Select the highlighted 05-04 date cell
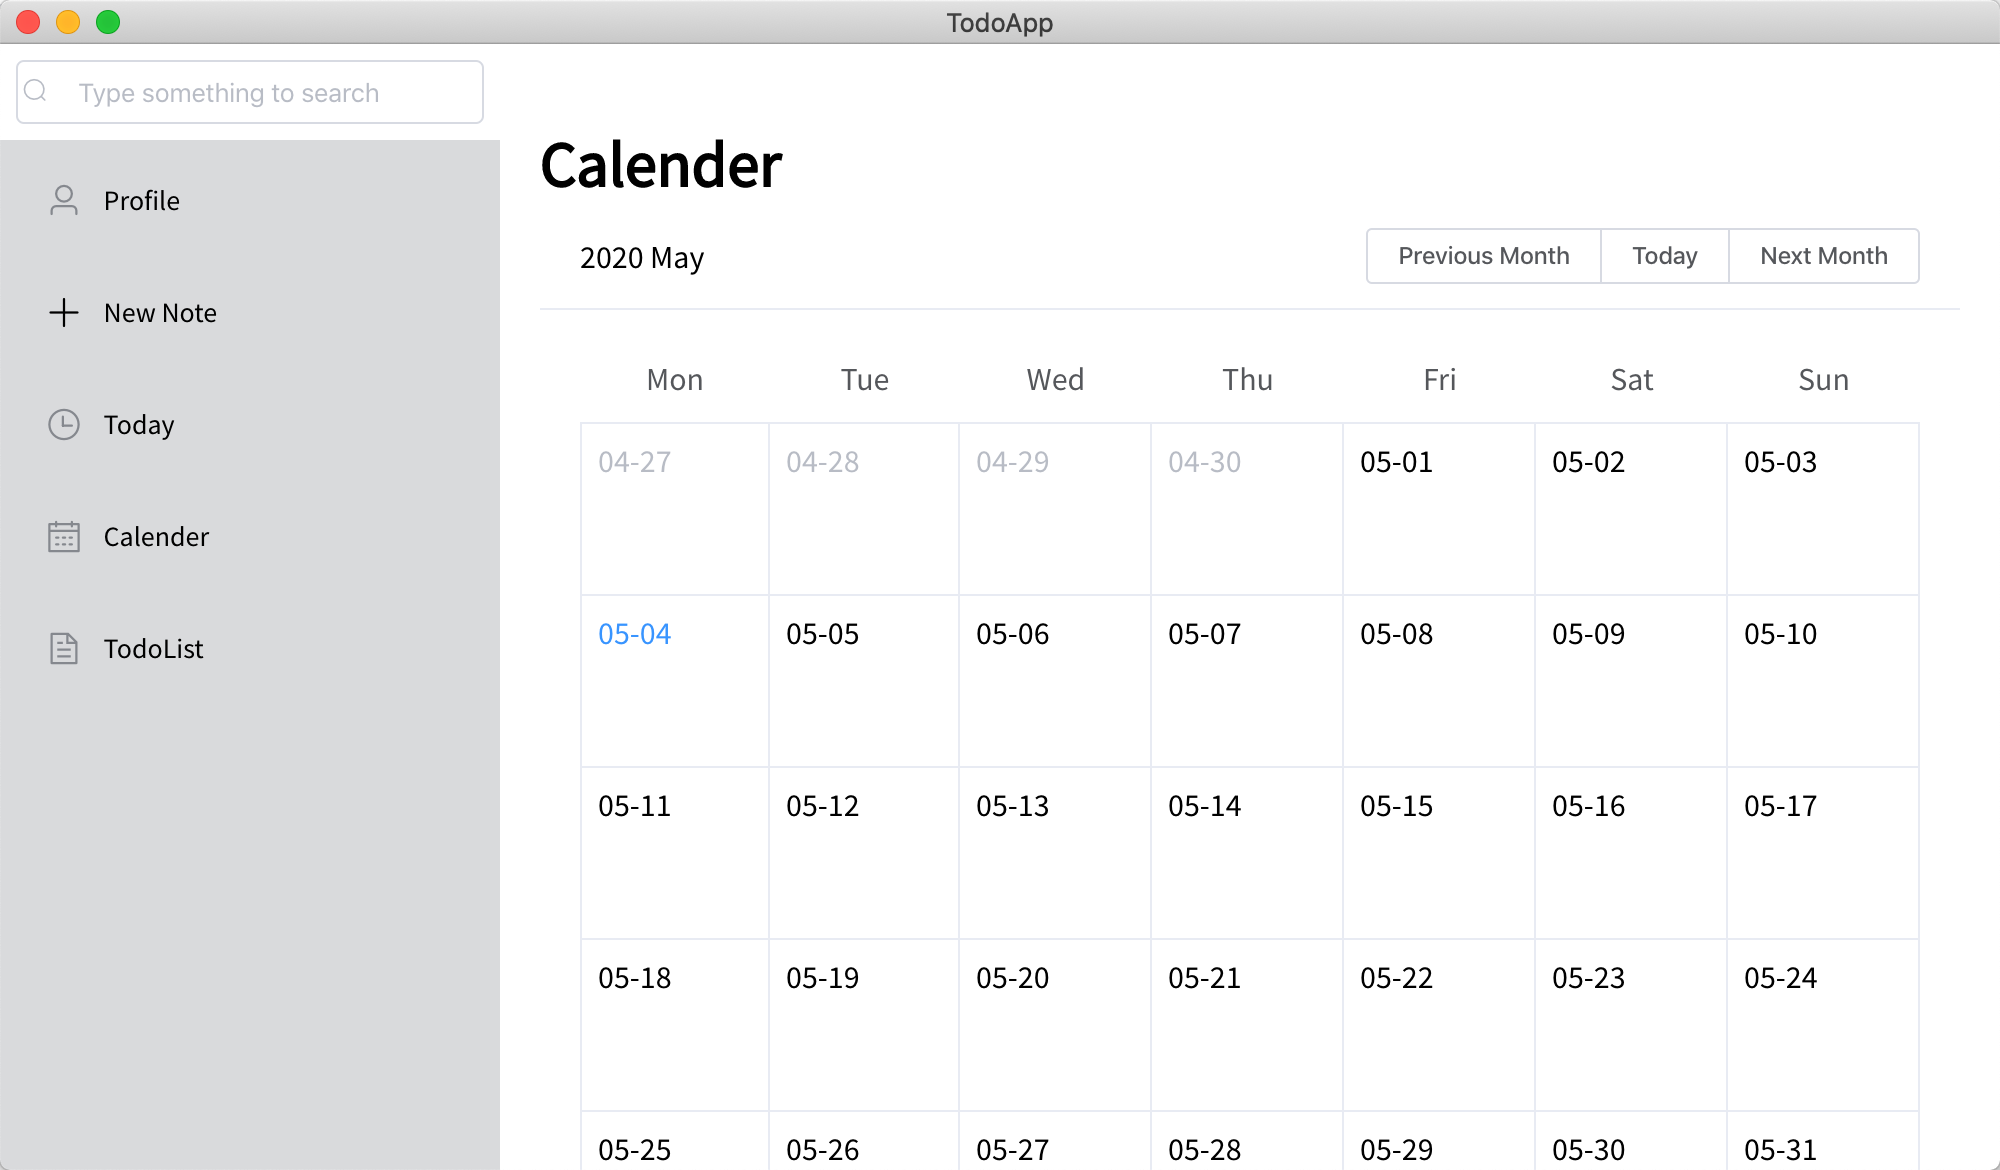2000x1170 pixels. [x=674, y=680]
